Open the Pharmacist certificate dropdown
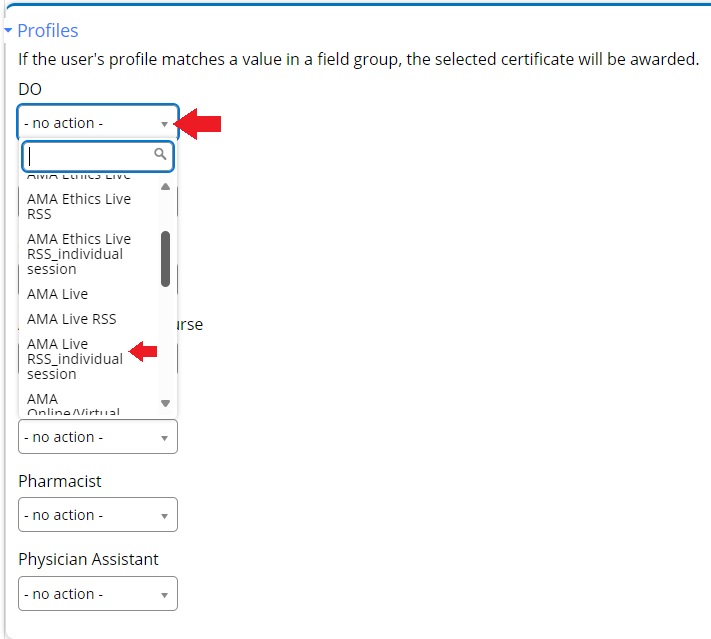The width and height of the screenshot is (711, 639). coord(97,515)
